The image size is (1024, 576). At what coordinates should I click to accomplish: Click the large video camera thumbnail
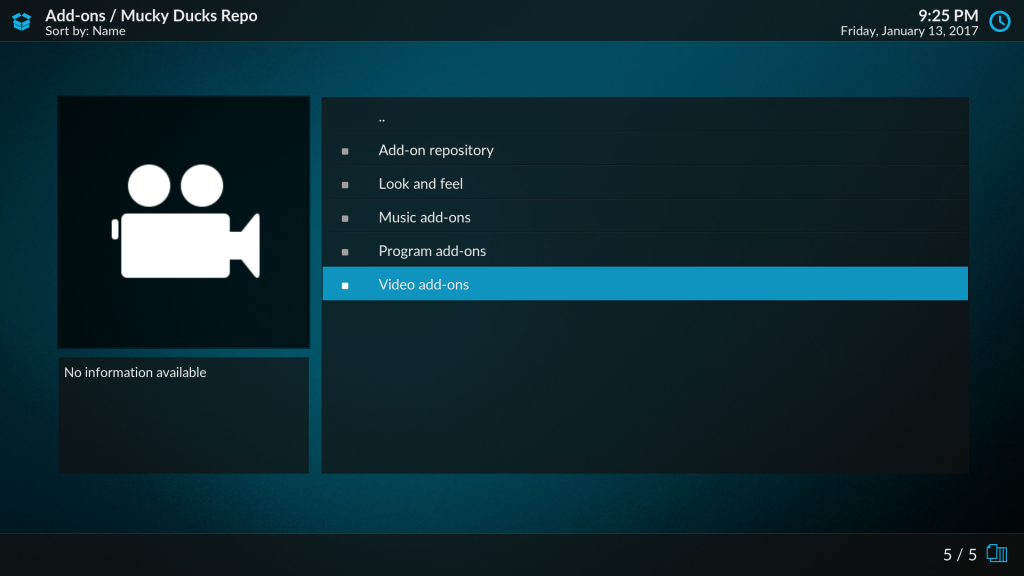pos(184,222)
